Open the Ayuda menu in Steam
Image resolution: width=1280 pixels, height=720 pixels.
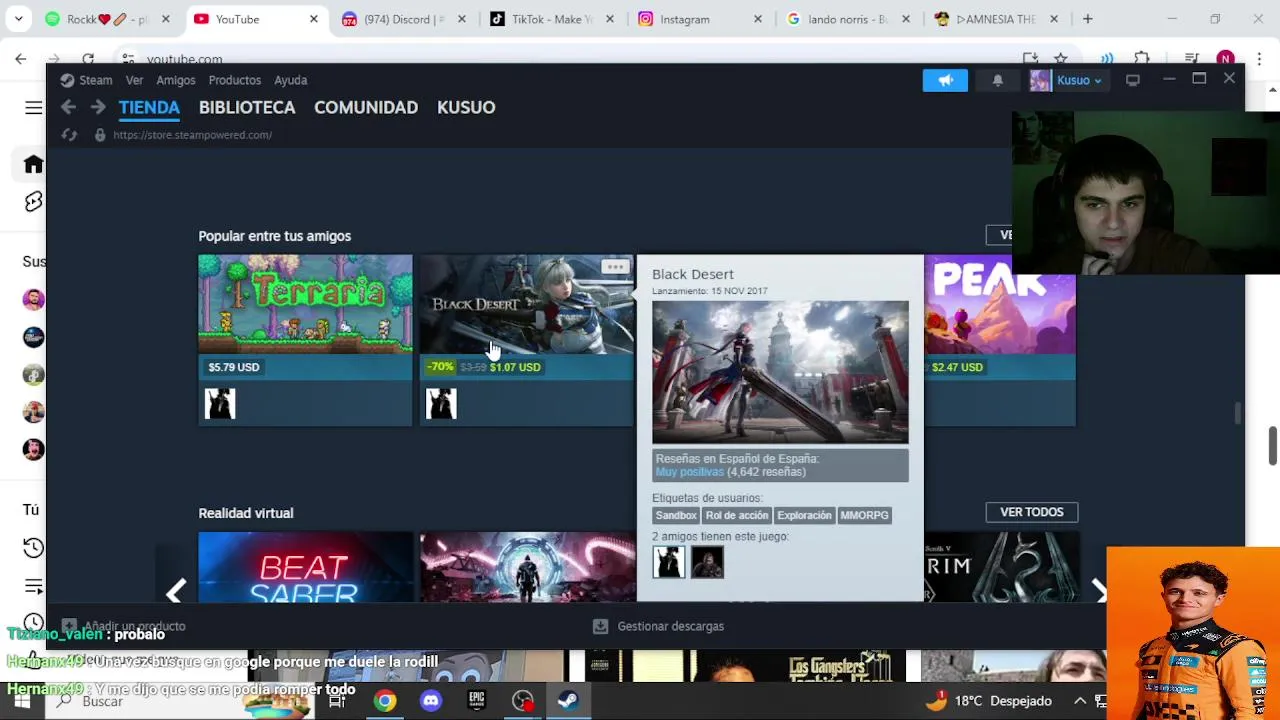point(291,80)
